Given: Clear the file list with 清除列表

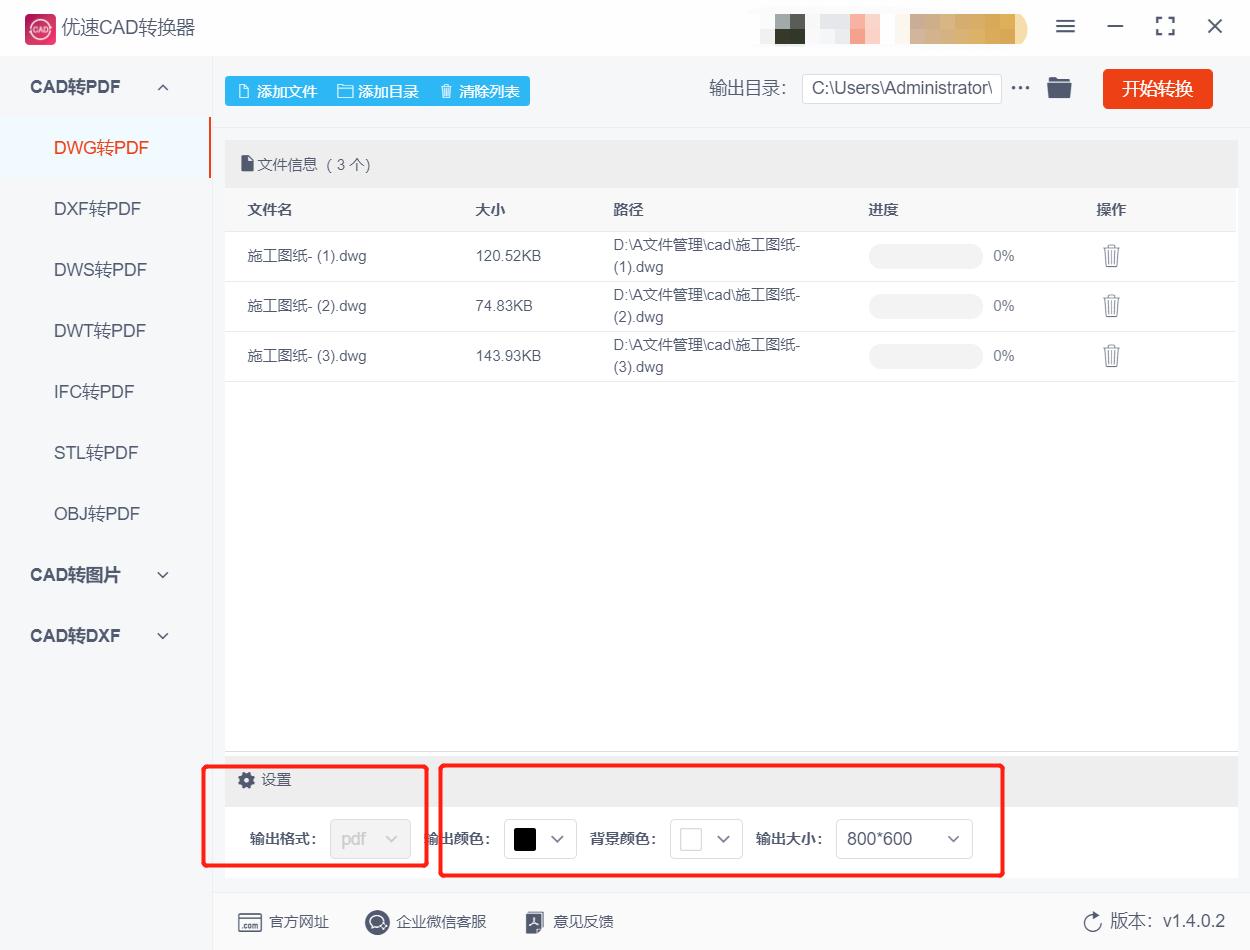Looking at the screenshot, I should (478, 90).
